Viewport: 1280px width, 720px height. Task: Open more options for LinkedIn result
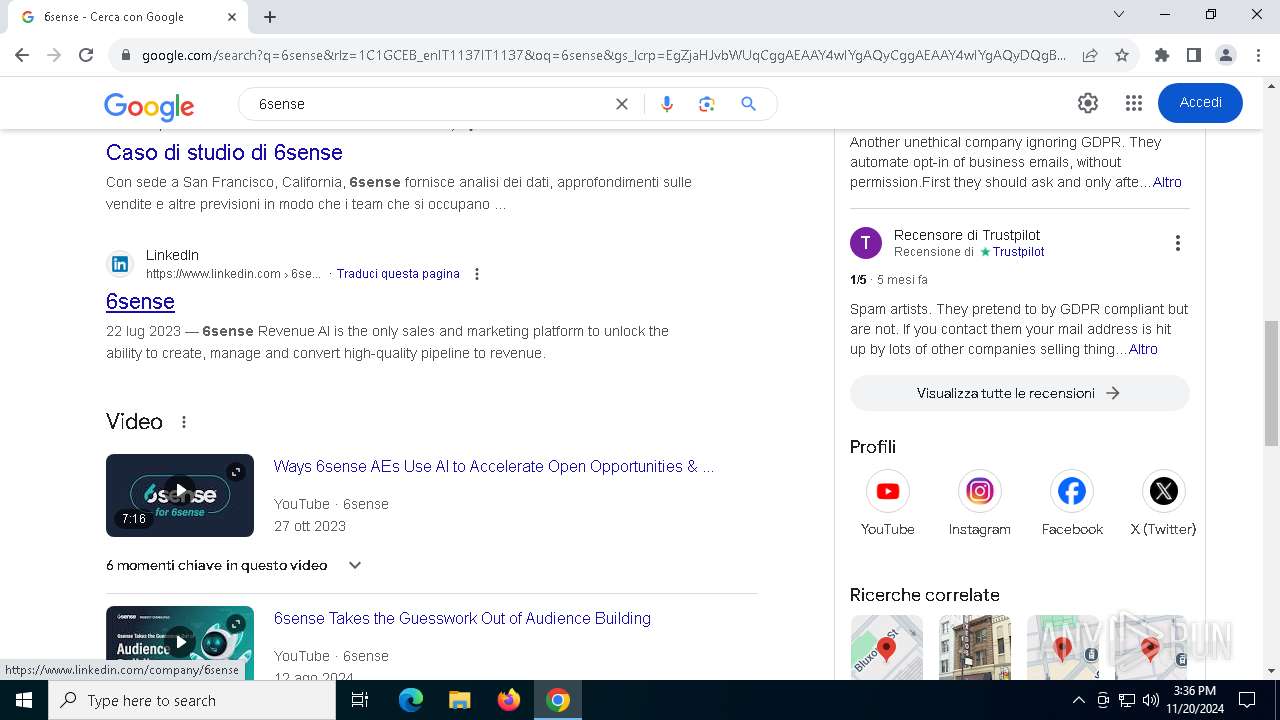pyautogui.click(x=477, y=274)
